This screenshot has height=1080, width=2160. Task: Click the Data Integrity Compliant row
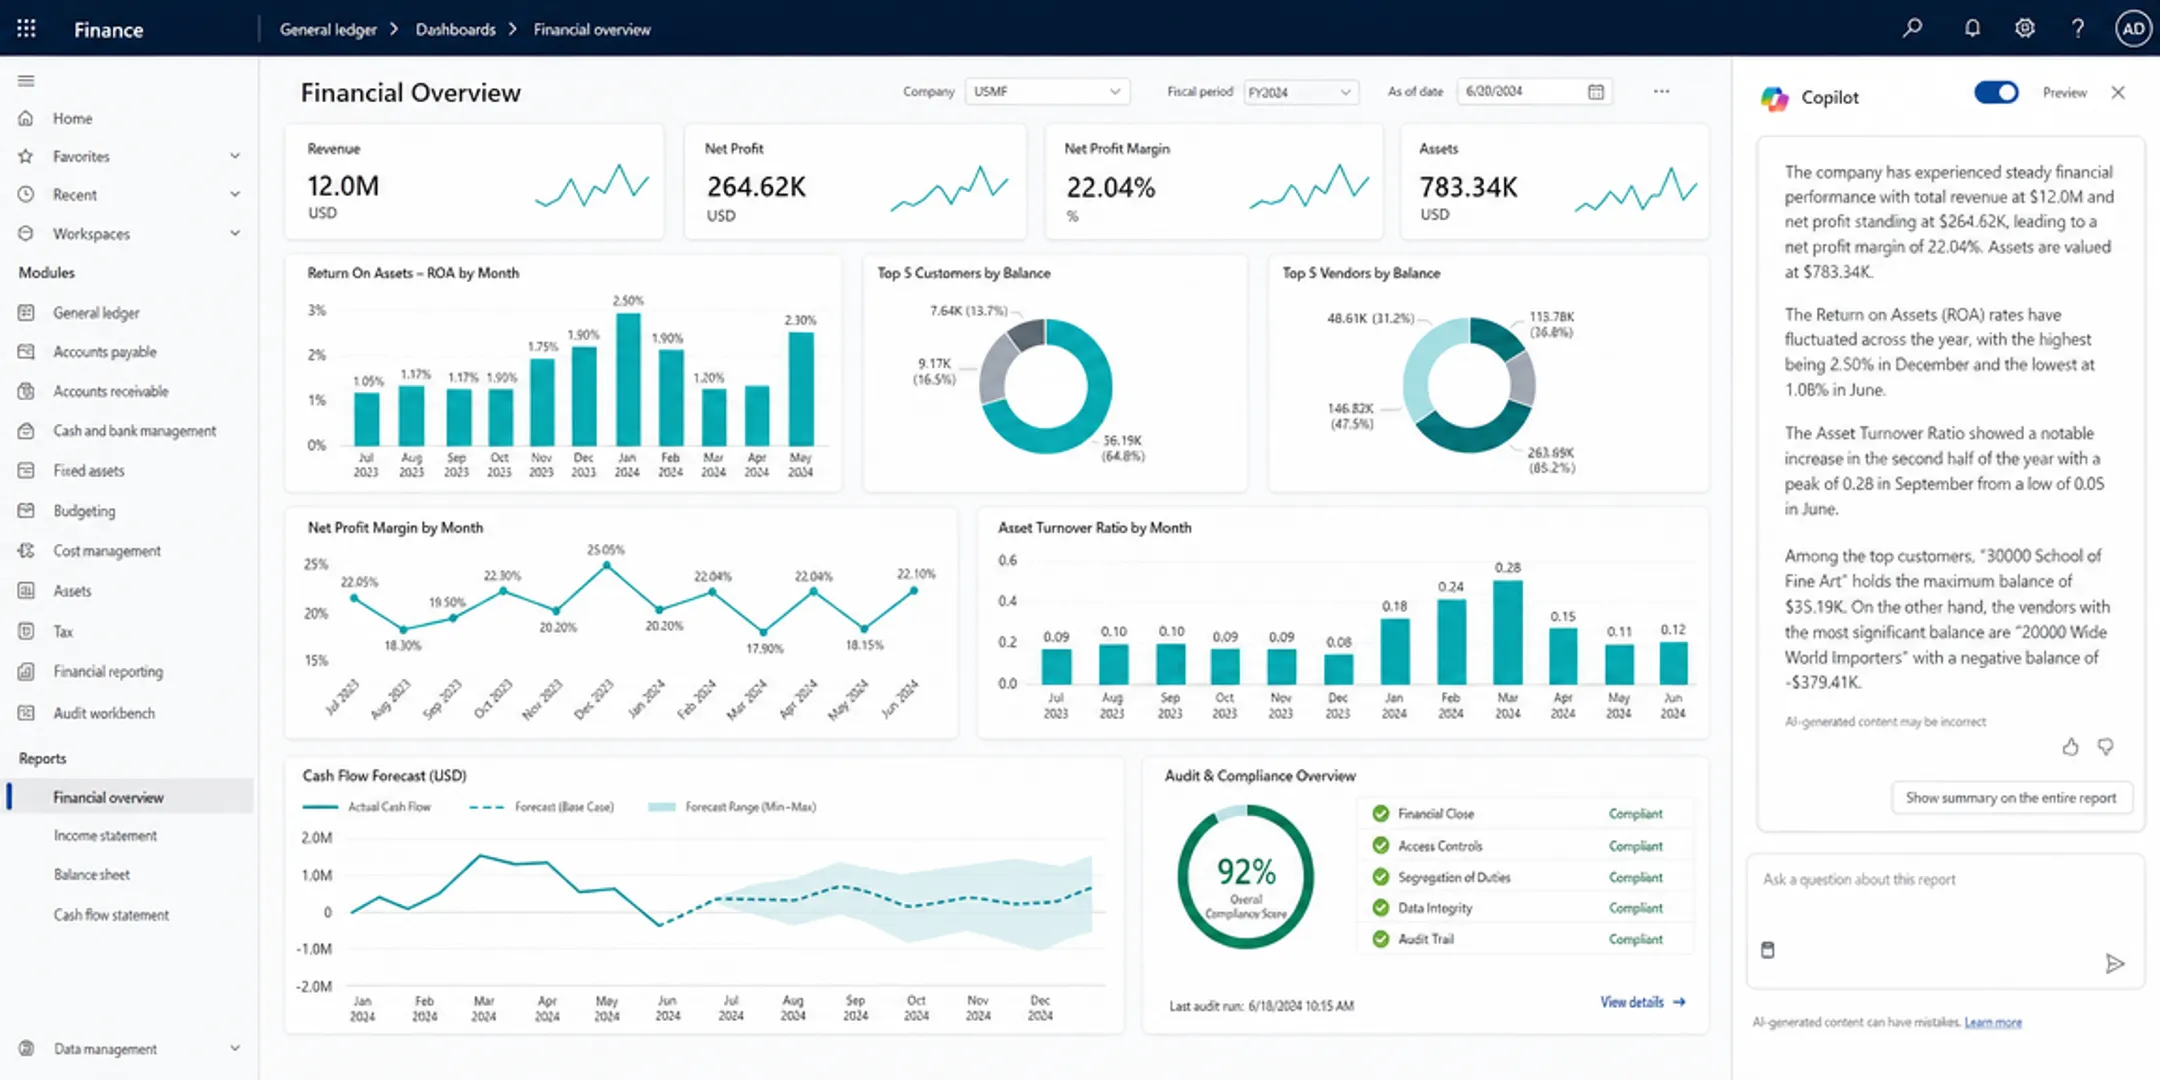pos(1524,908)
